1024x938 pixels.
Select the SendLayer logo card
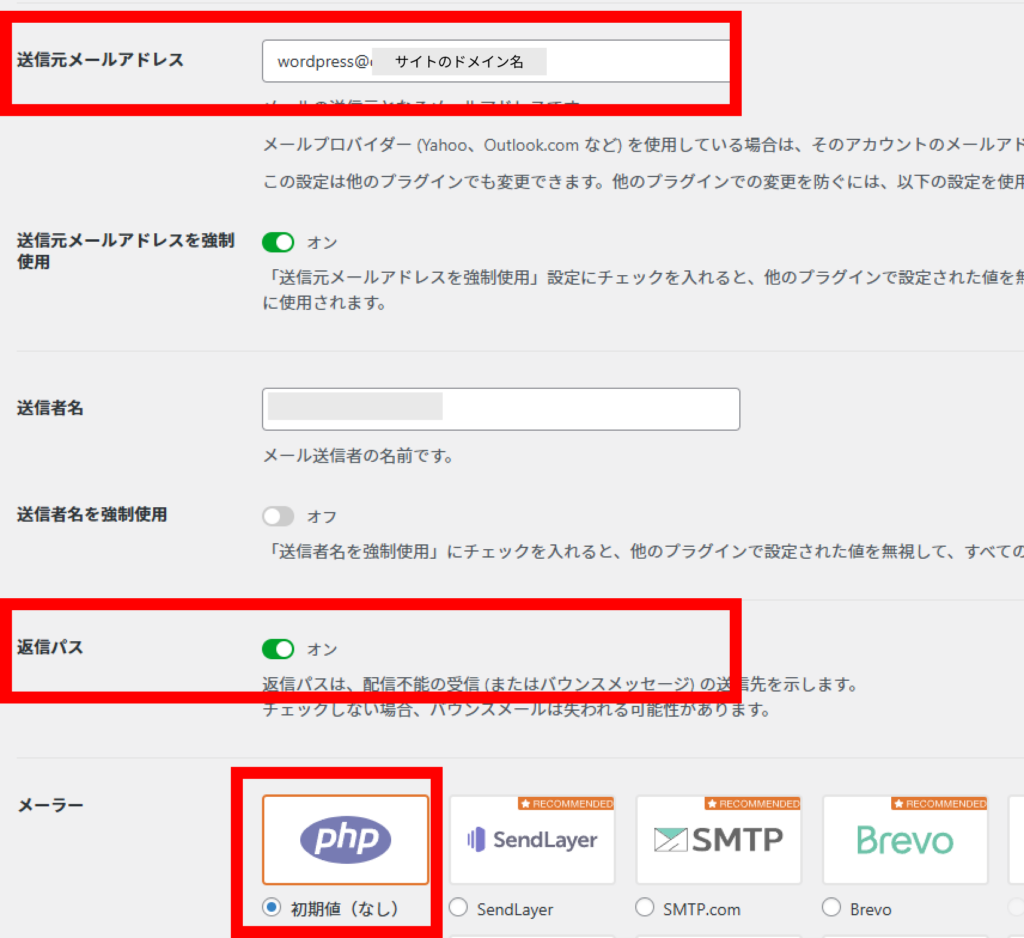532,840
